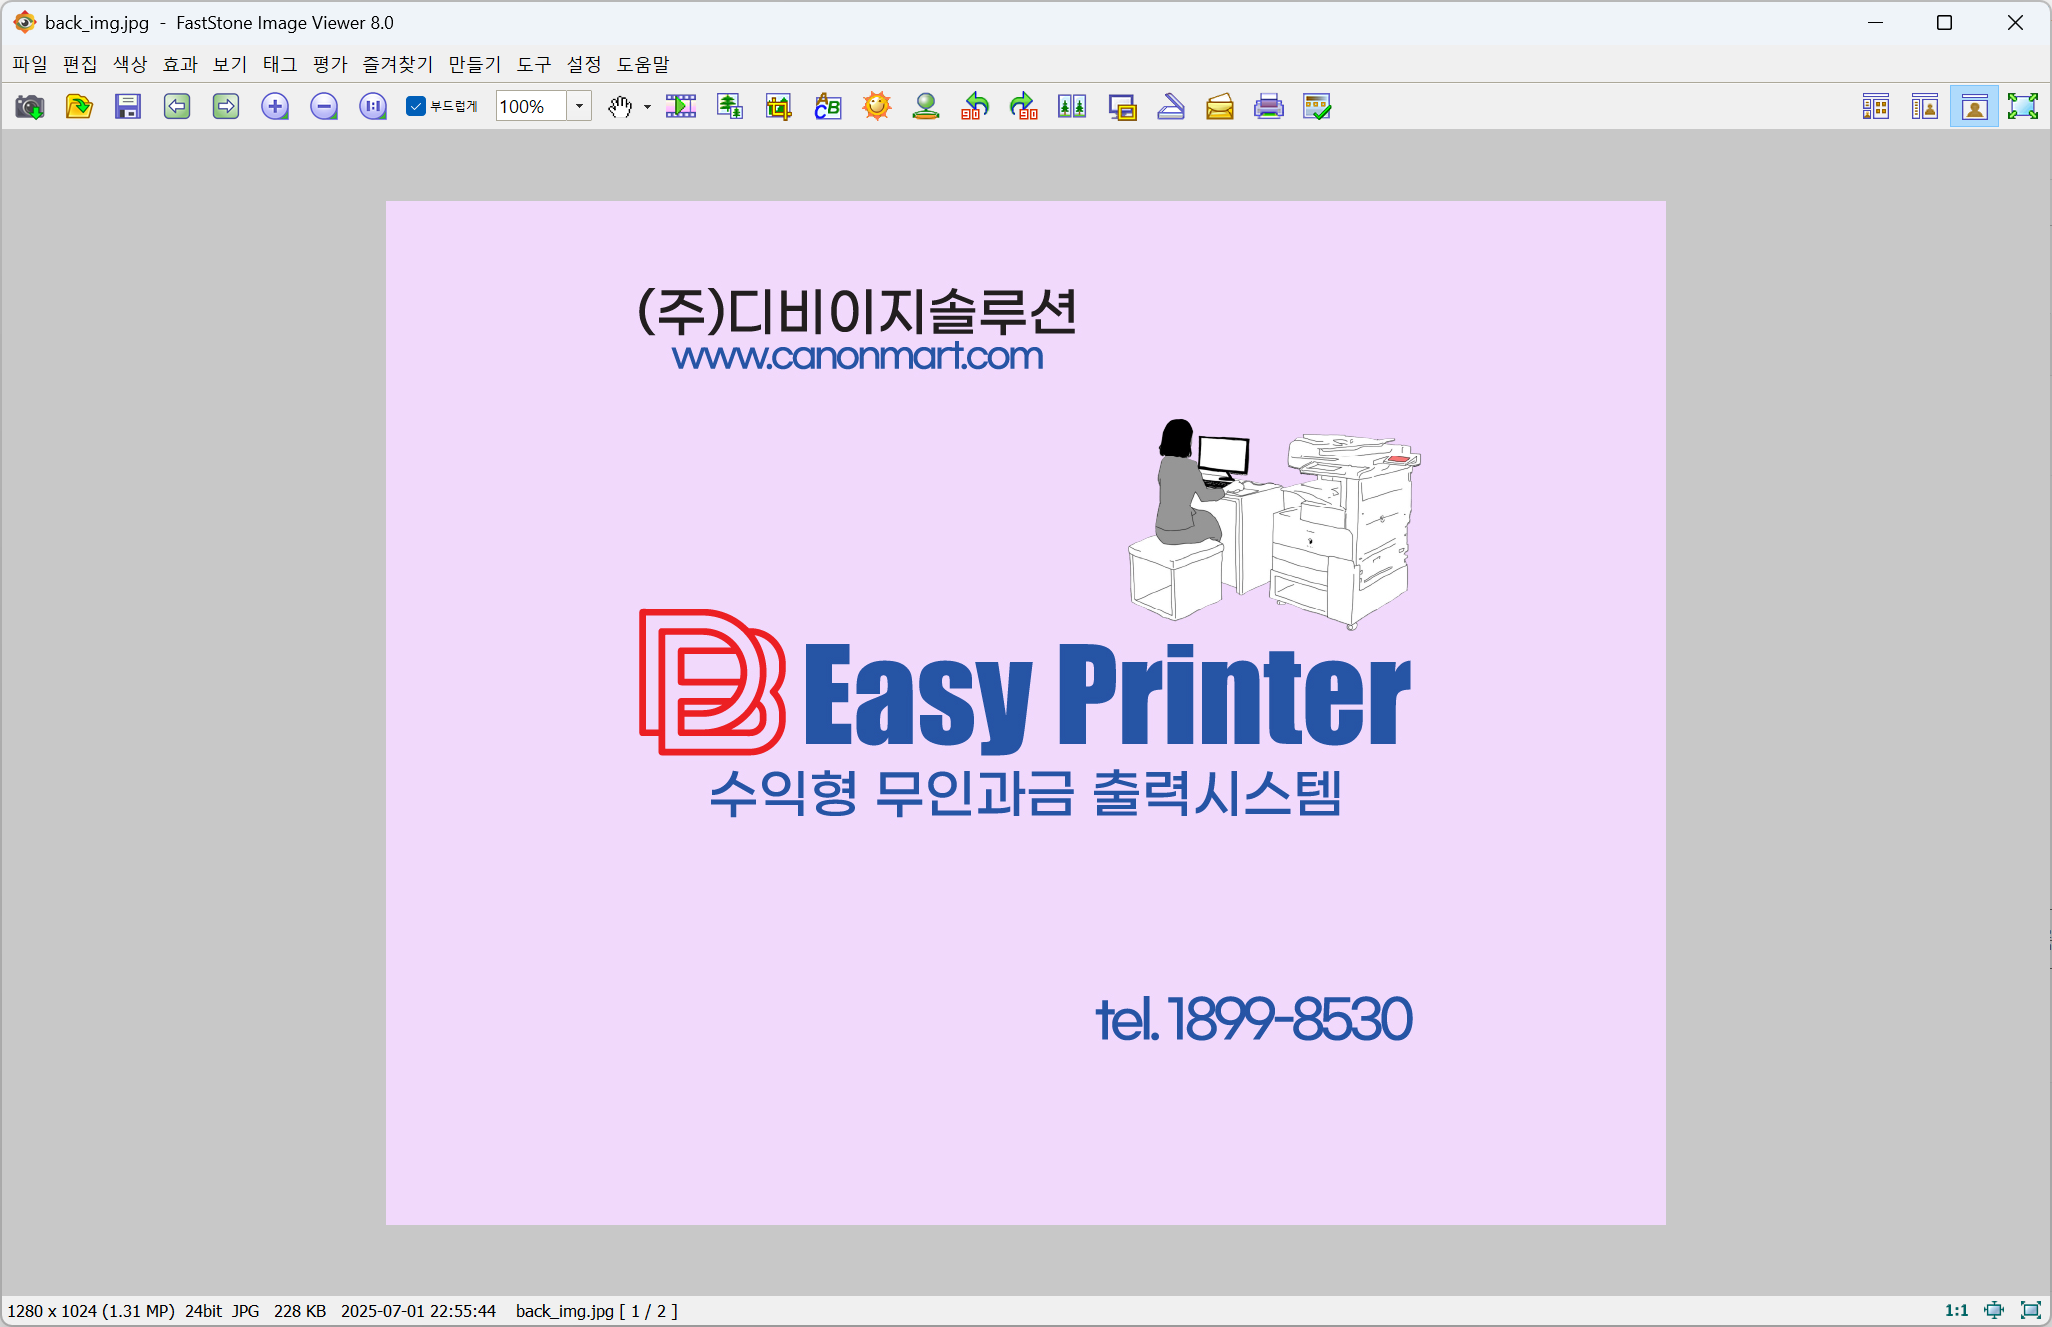
Task: Open the 파일 menu
Action: [30, 65]
